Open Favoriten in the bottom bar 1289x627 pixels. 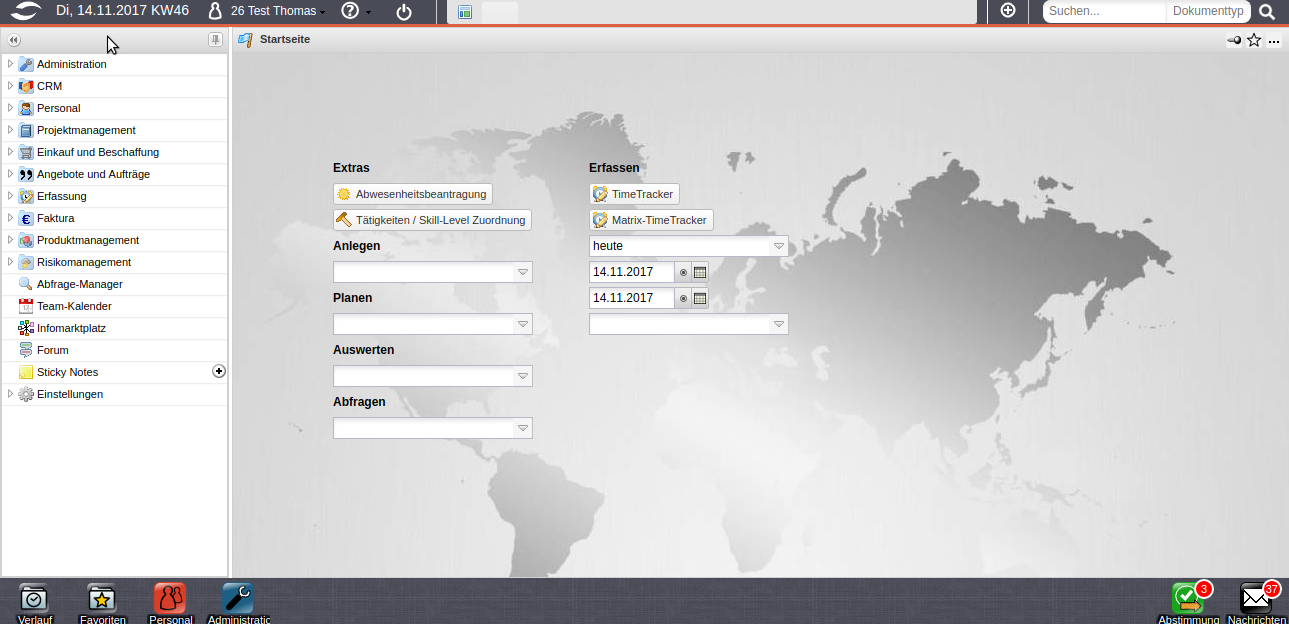click(x=102, y=598)
